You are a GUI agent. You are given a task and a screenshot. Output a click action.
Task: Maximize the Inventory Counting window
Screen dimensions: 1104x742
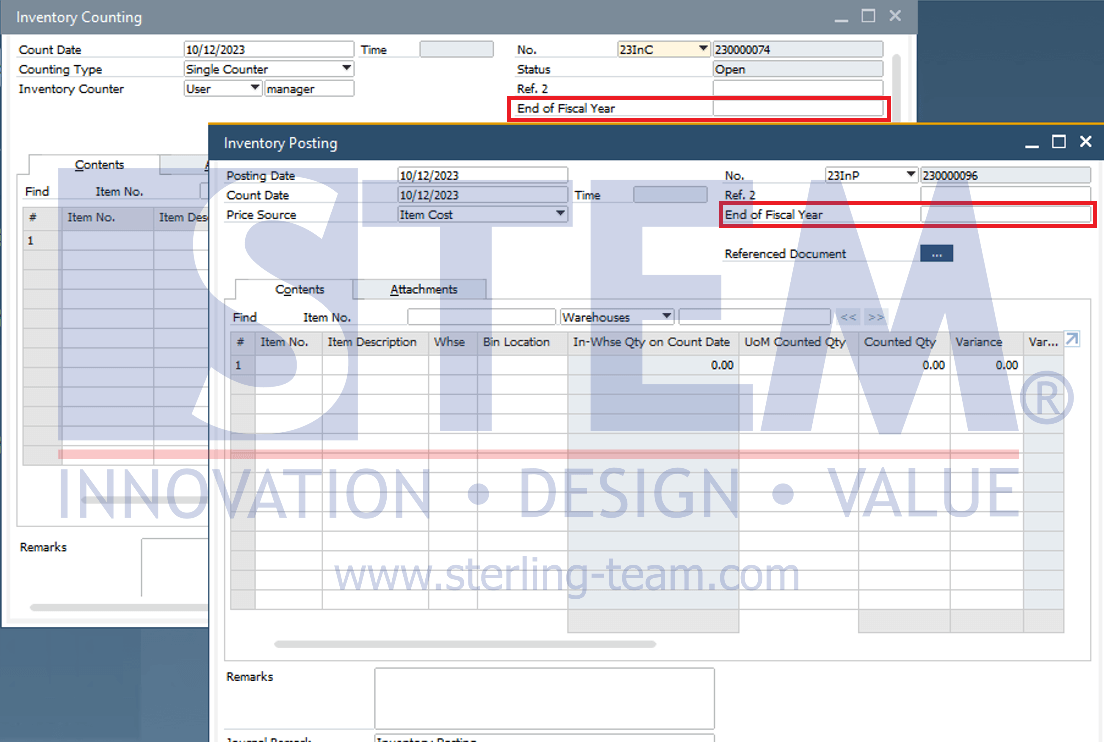pos(868,15)
